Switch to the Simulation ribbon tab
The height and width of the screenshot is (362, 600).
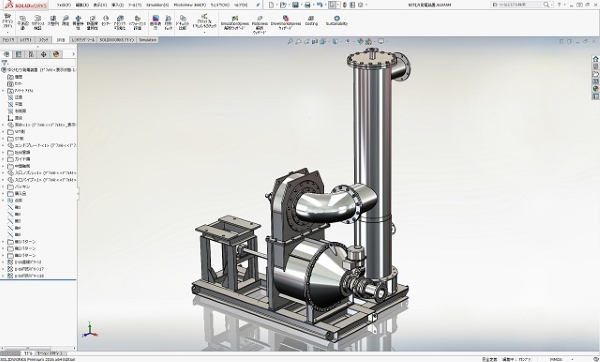[x=147, y=40]
